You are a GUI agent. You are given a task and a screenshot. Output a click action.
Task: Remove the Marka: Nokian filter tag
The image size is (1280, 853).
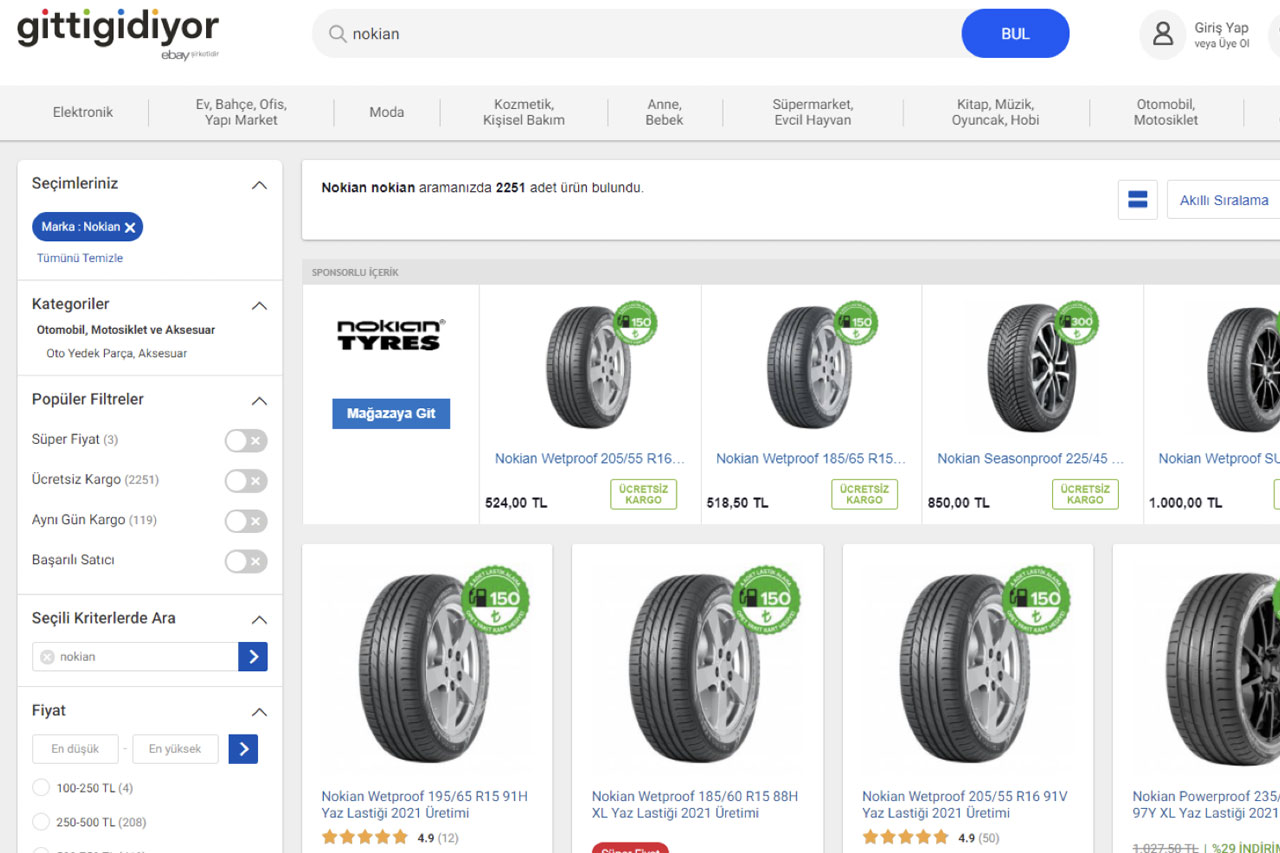tap(130, 227)
